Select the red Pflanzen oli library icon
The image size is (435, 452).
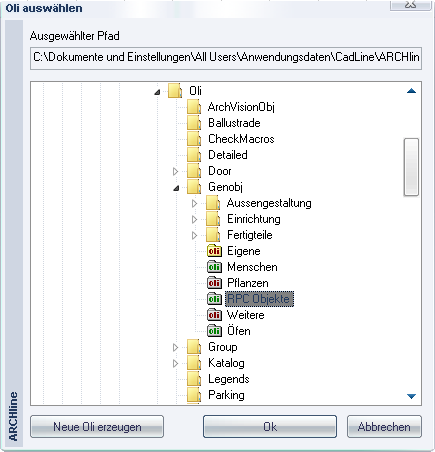pos(214,283)
